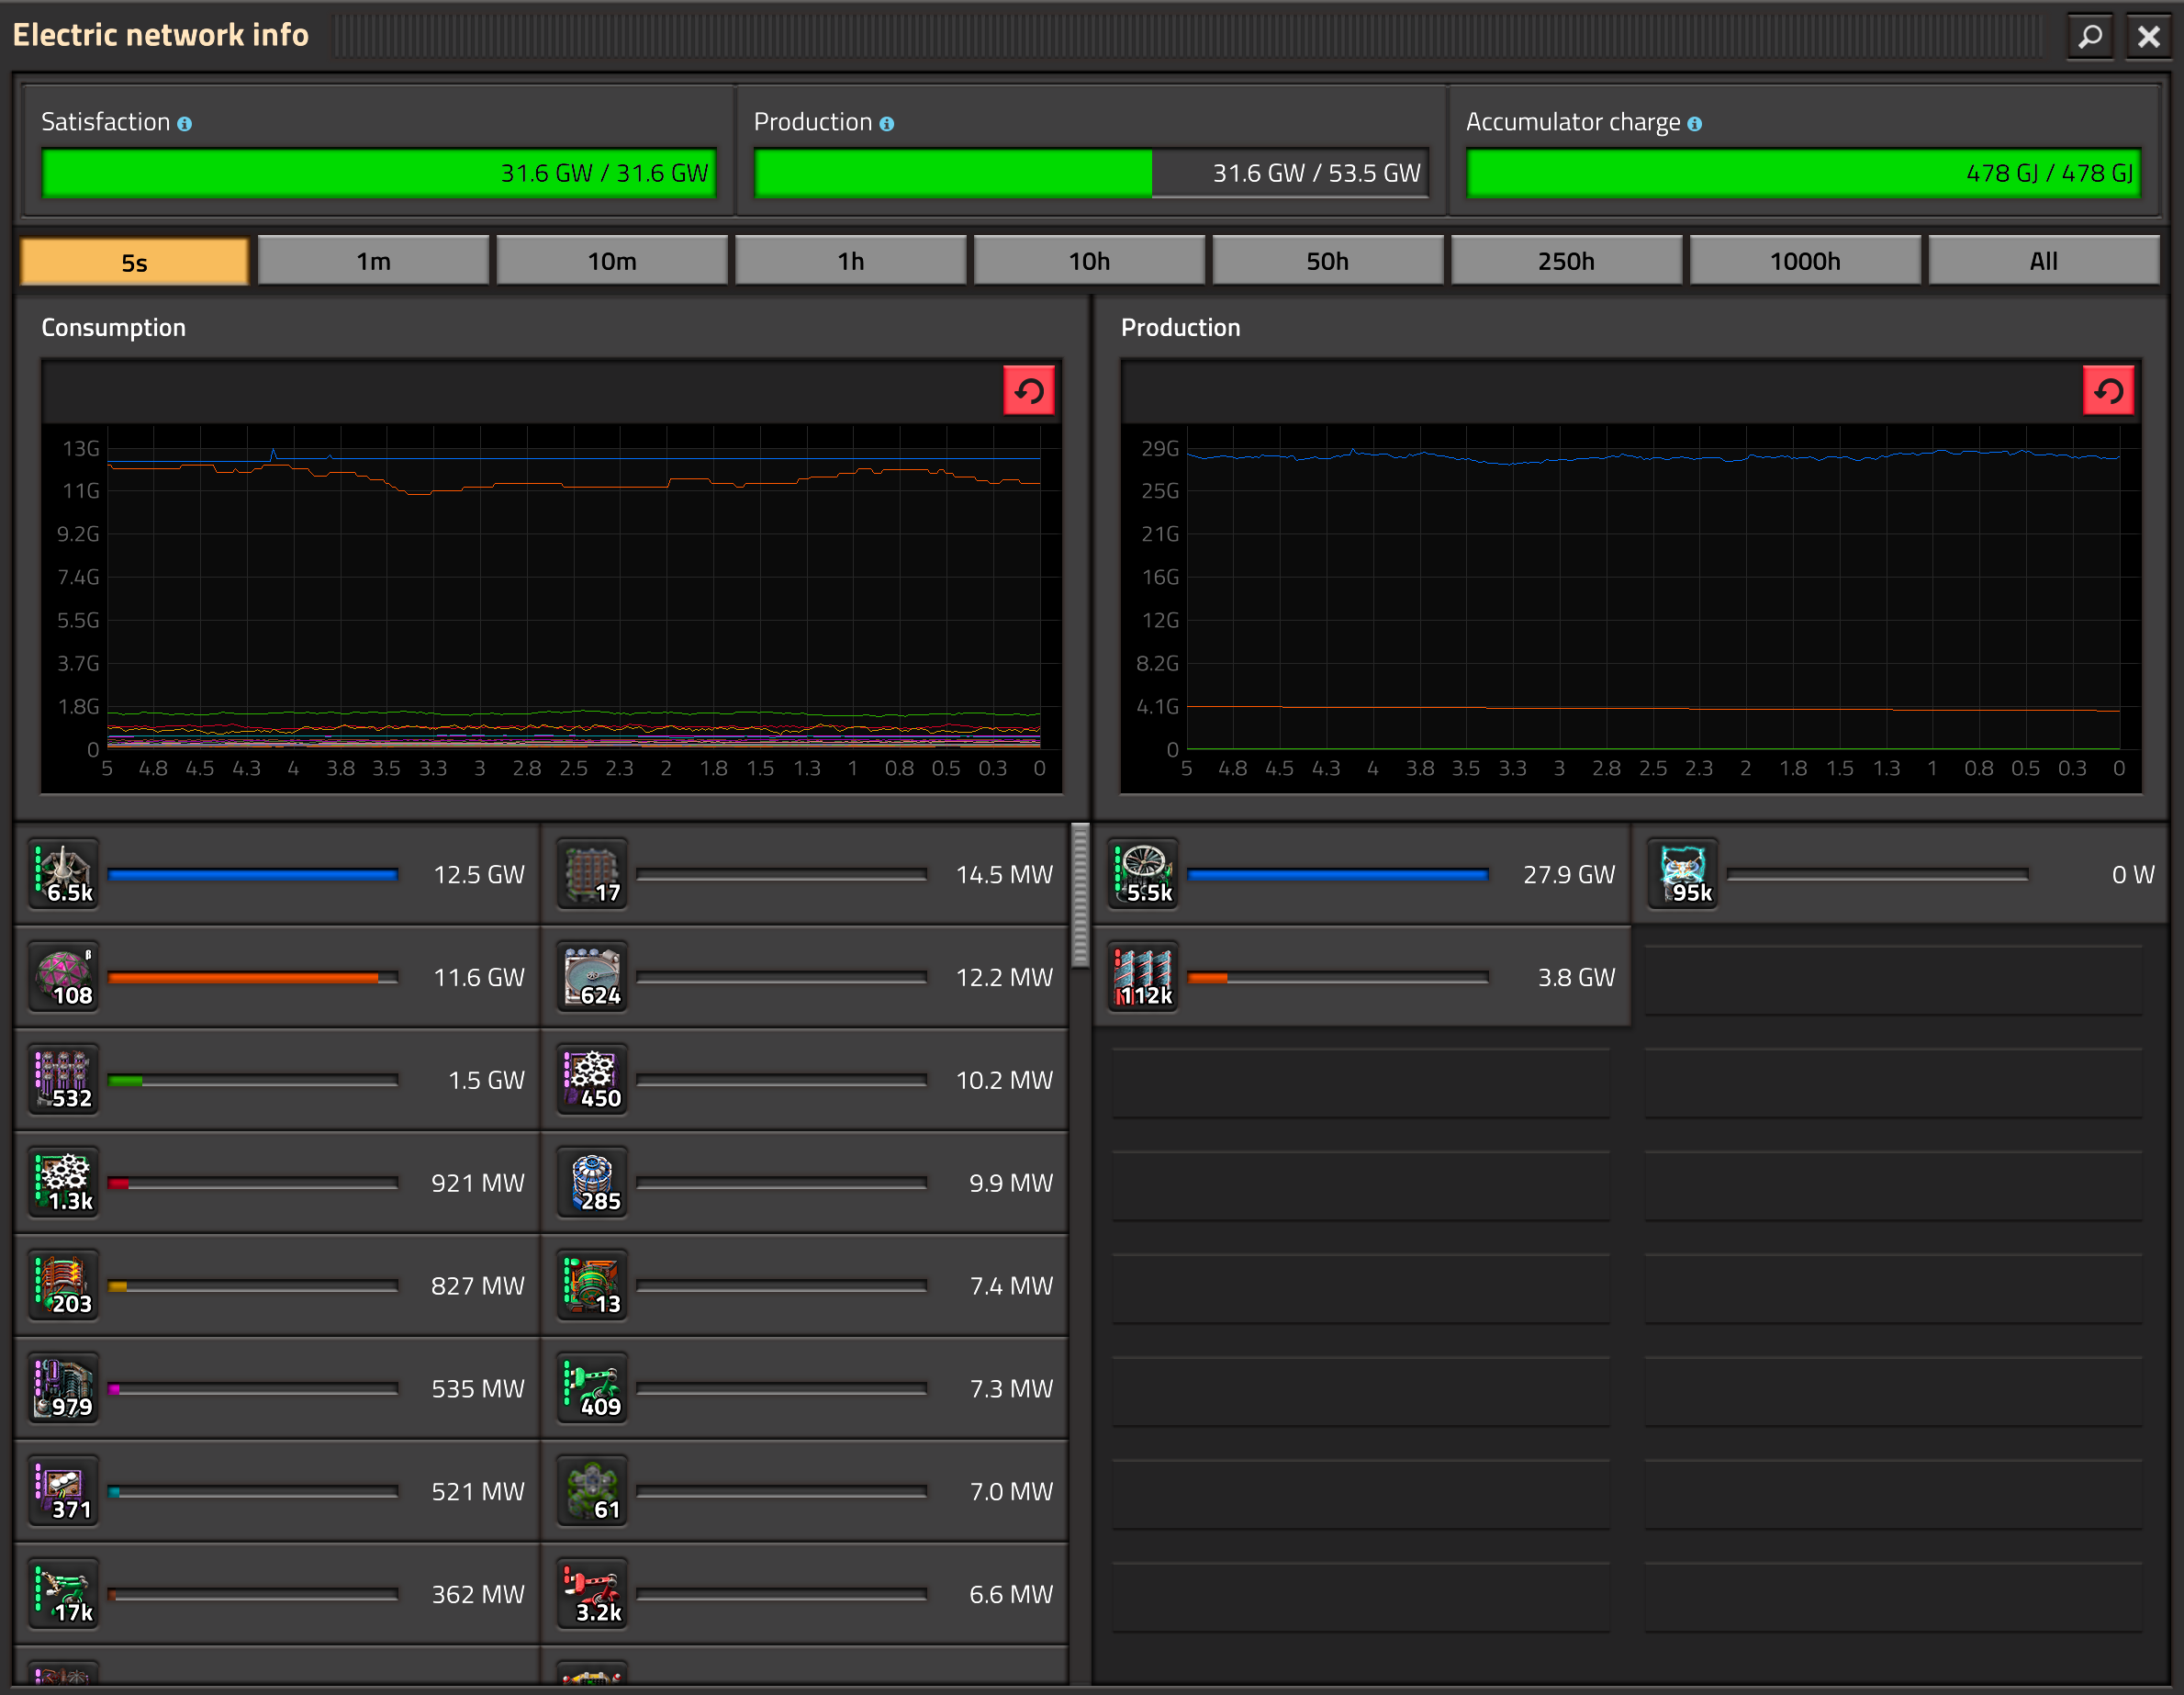Click the 921 MW value text
This screenshot has height=1695, width=2184.
pos(478,1184)
